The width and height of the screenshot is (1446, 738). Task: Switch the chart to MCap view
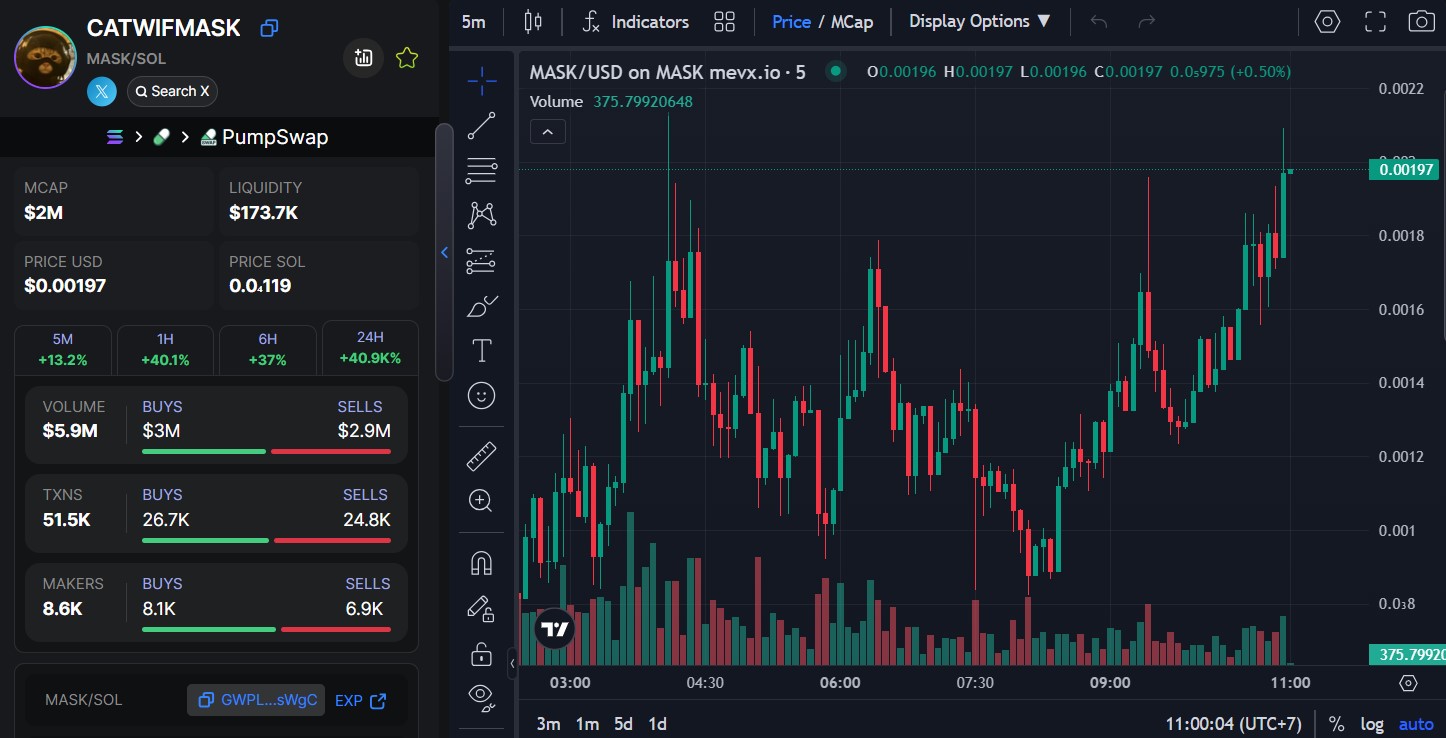(x=852, y=22)
